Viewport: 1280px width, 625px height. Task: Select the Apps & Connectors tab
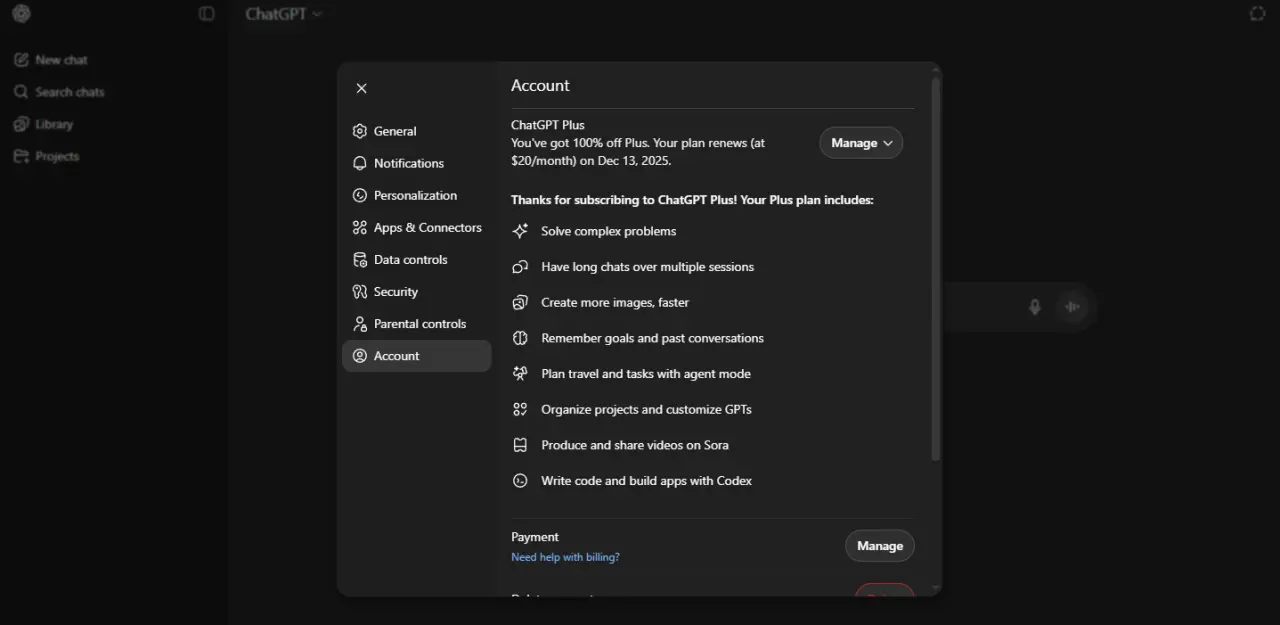tap(417, 227)
